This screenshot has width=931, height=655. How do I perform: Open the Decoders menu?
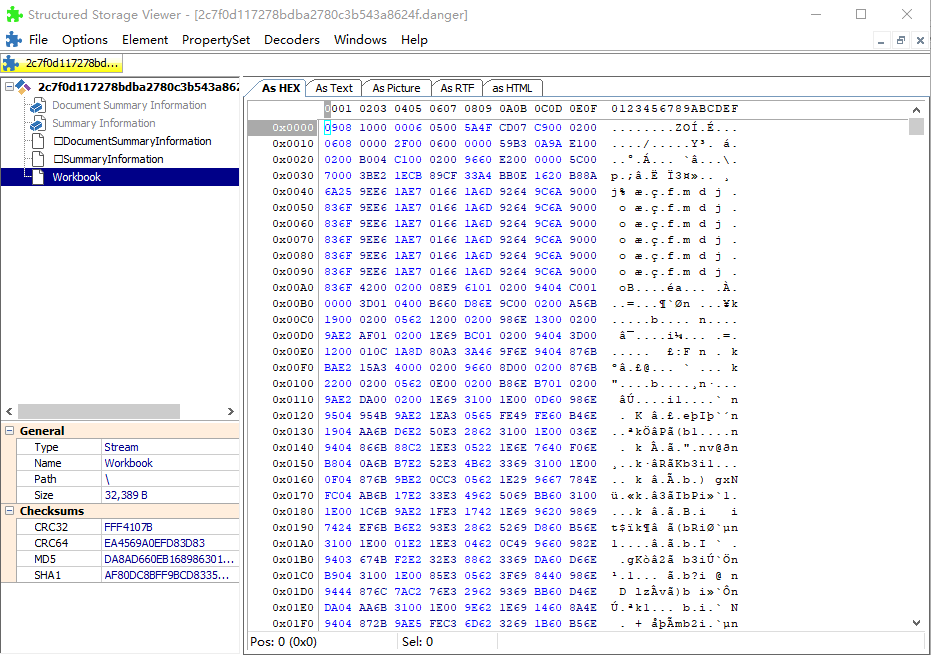pyautogui.click(x=291, y=40)
